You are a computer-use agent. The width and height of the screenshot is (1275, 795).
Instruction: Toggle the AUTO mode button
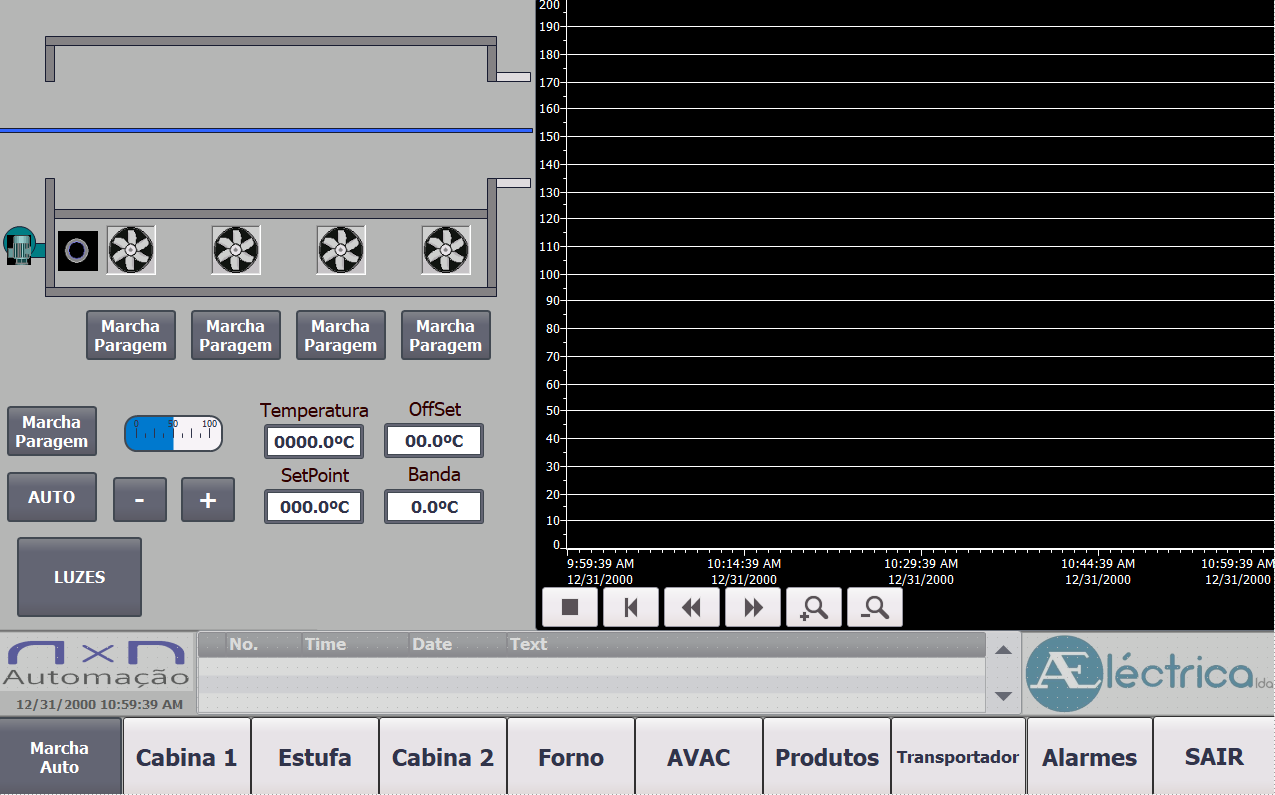(x=52, y=497)
